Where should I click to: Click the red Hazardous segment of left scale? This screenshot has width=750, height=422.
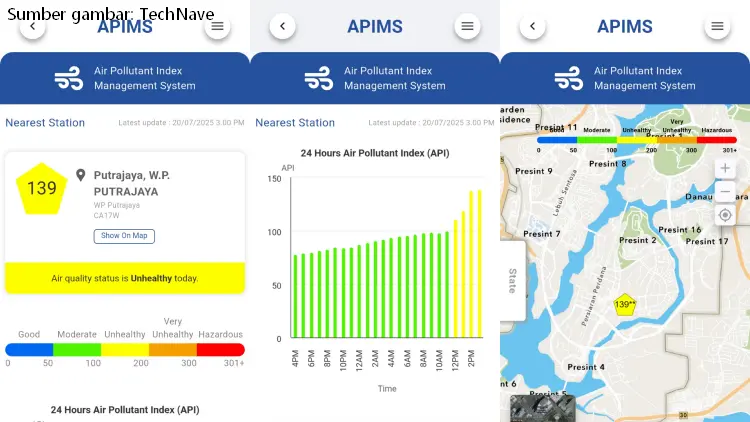point(221,350)
